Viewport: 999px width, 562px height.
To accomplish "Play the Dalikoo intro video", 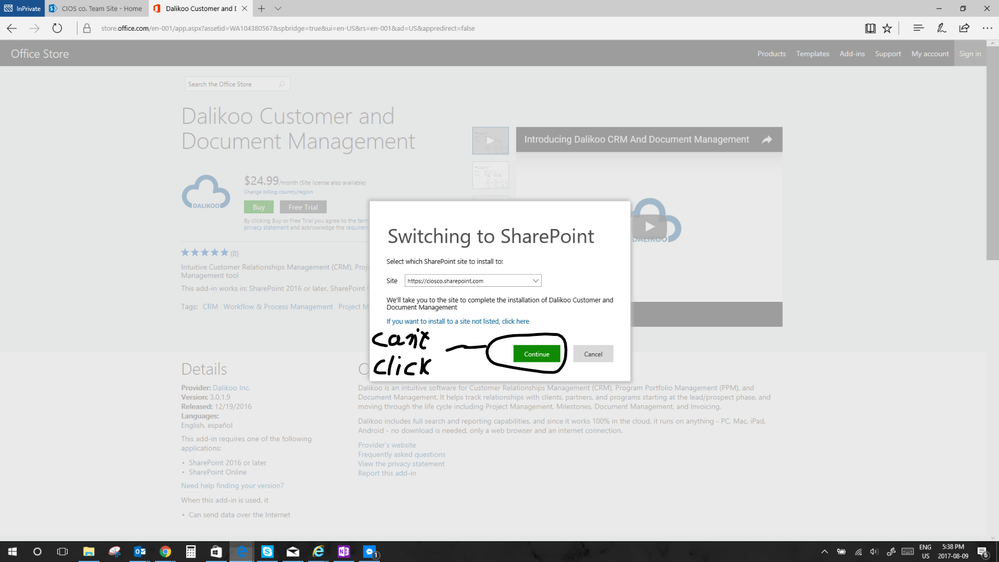I will pyautogui.click(x=649, y=226).
